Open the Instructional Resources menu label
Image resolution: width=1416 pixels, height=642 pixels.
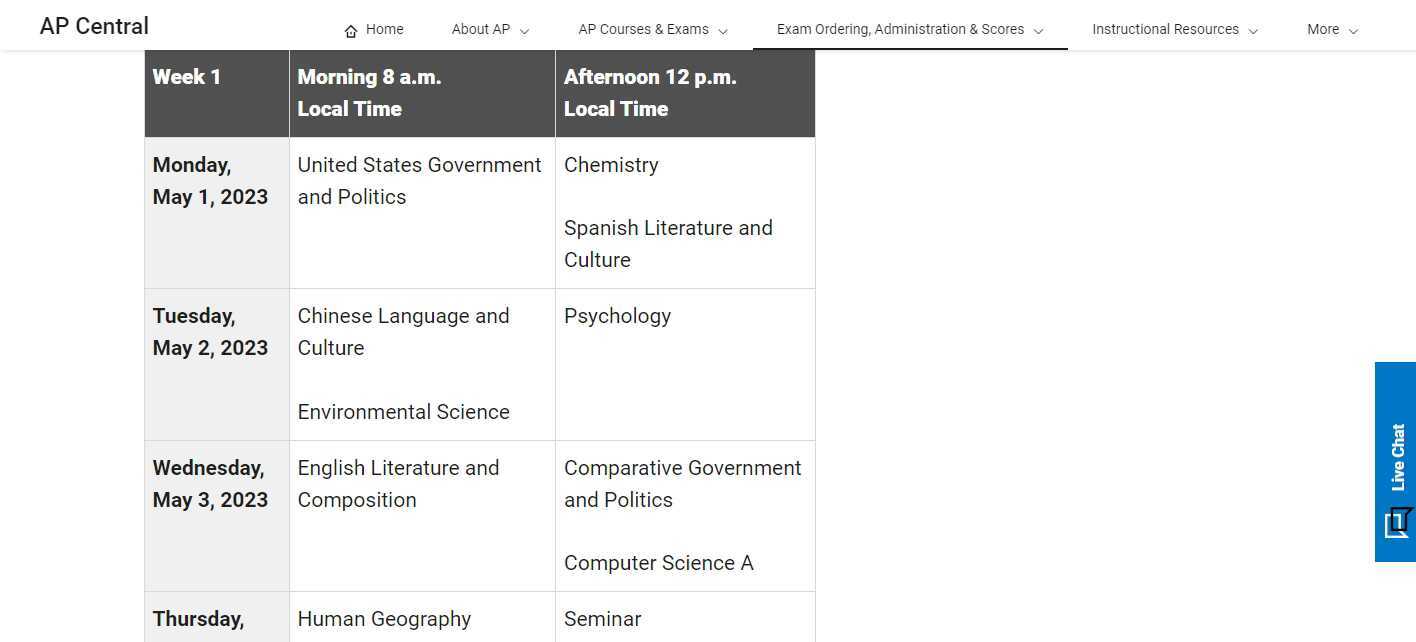click(x=1165, y=29)
